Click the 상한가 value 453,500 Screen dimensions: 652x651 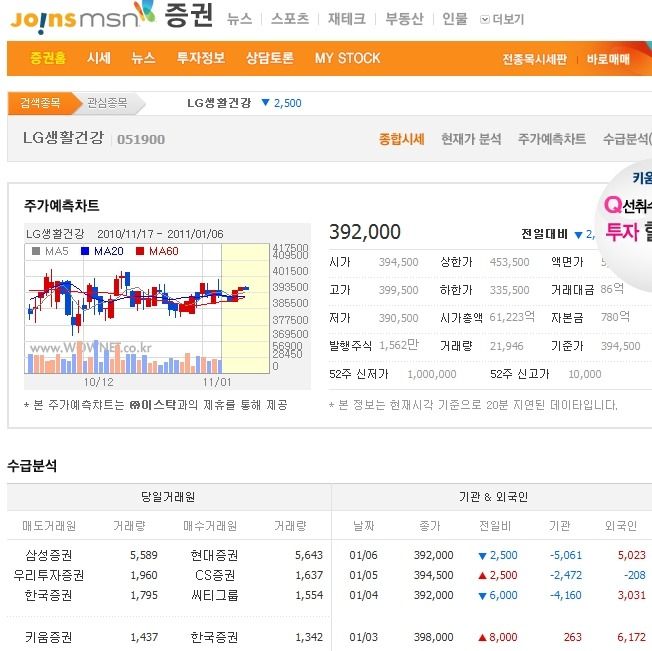509,262
